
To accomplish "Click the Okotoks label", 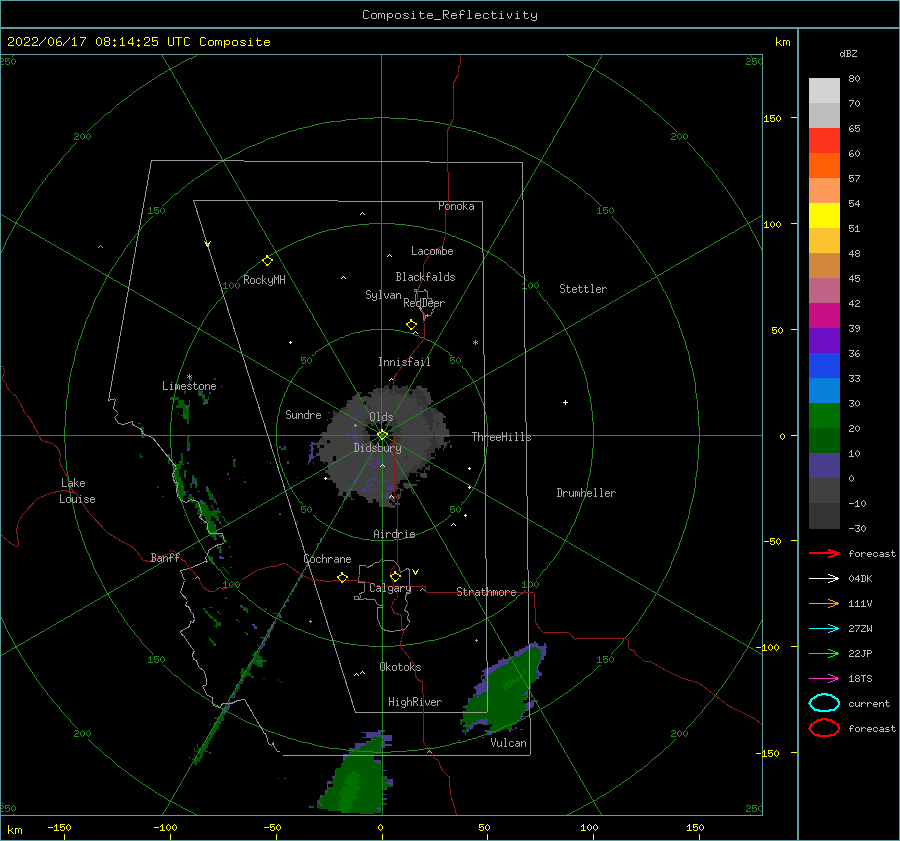I will 400,667.
